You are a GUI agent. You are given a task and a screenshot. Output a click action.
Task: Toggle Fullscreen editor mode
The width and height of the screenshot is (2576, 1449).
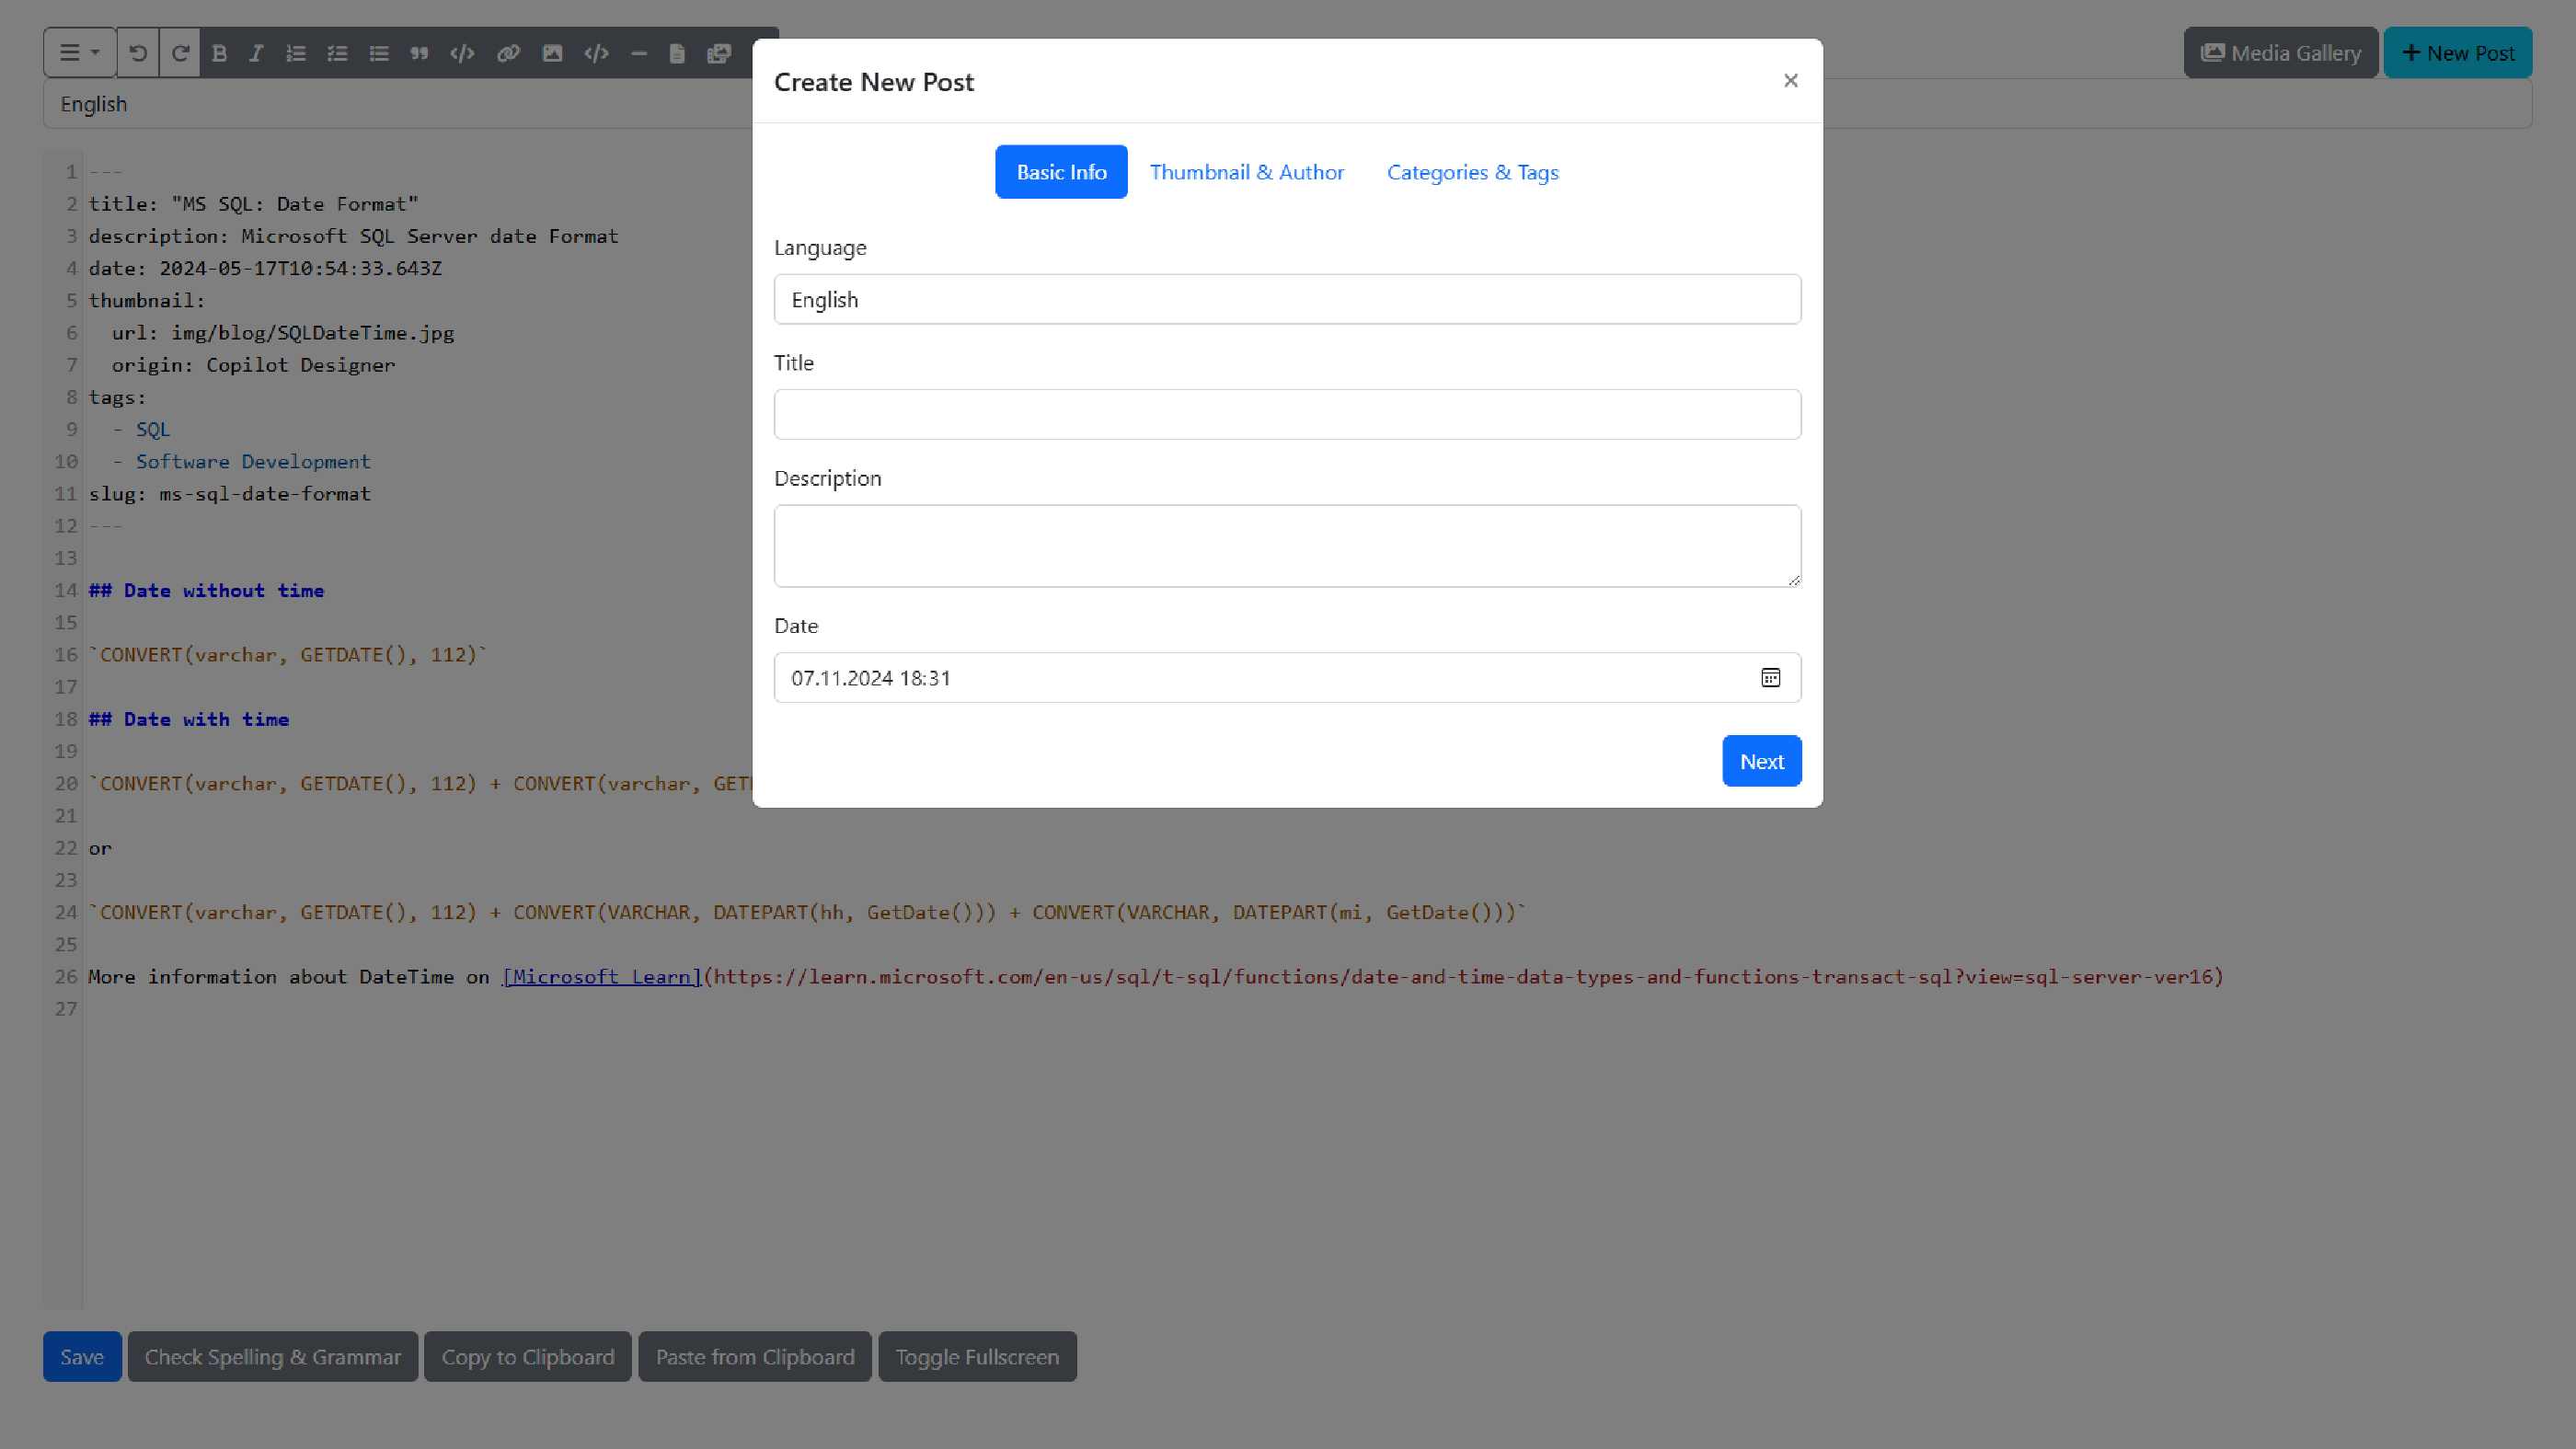click(x=977, y=1357)
